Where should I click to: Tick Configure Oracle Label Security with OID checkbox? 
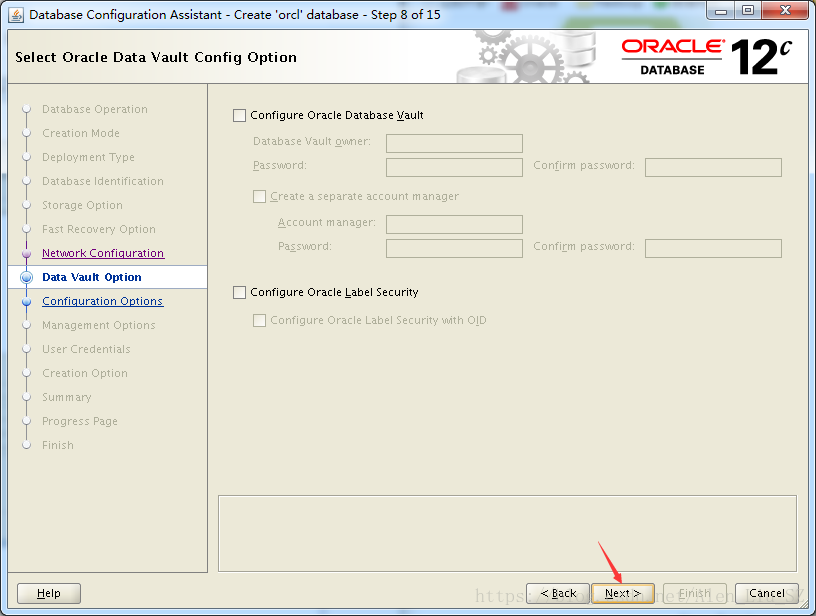[259, 320]
